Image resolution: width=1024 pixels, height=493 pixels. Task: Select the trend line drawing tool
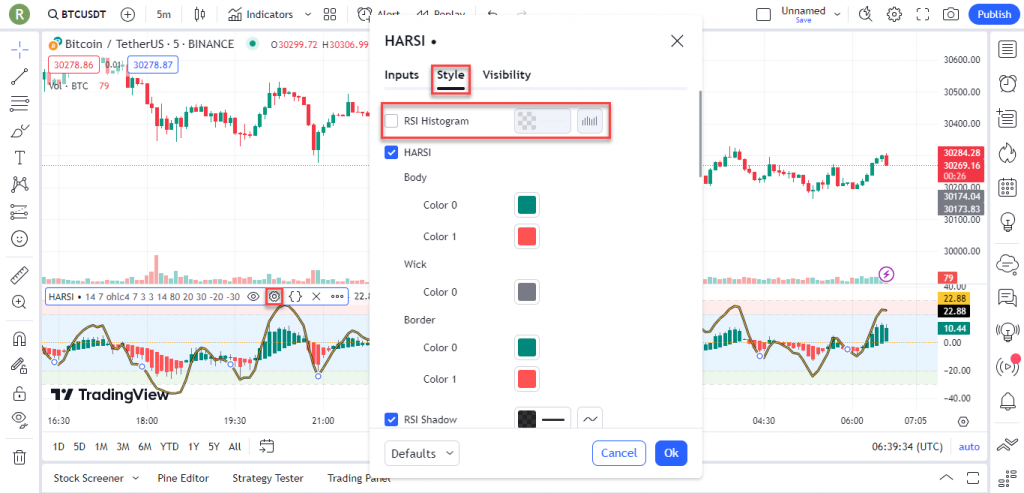pyautogui.click(x=19, y=77)
